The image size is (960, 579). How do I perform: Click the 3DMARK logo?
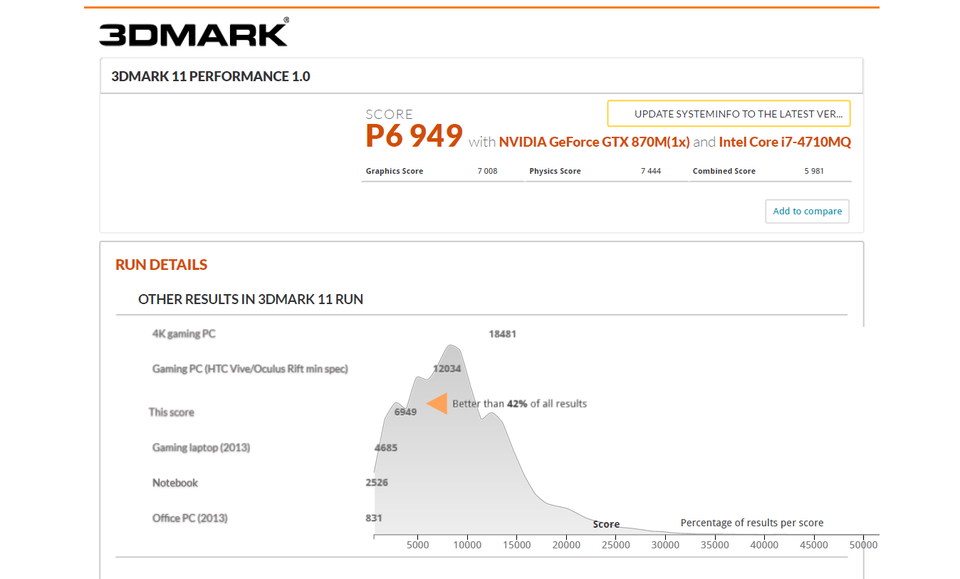(x=193, y=32)
